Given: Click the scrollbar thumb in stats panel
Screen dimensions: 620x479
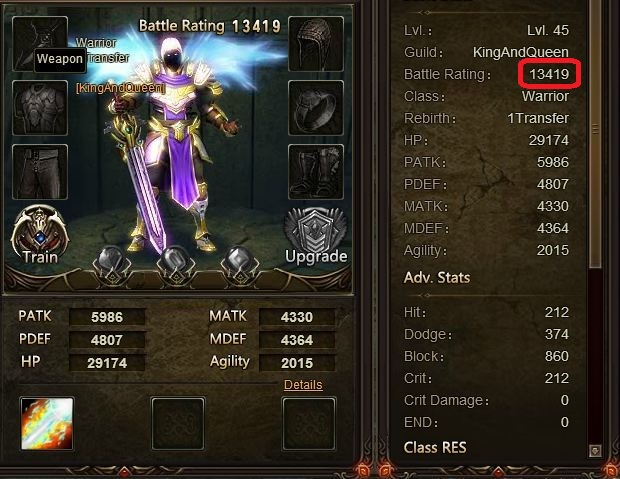Looking at the screenshot, I should (595, 131).
